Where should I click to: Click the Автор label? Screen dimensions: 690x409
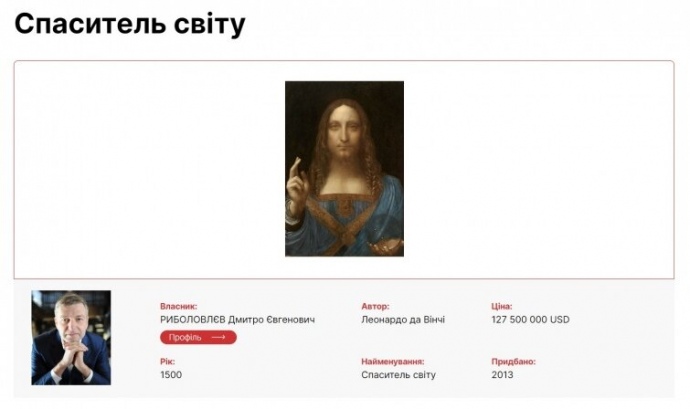pyautogui.click(x=375, y=306)
